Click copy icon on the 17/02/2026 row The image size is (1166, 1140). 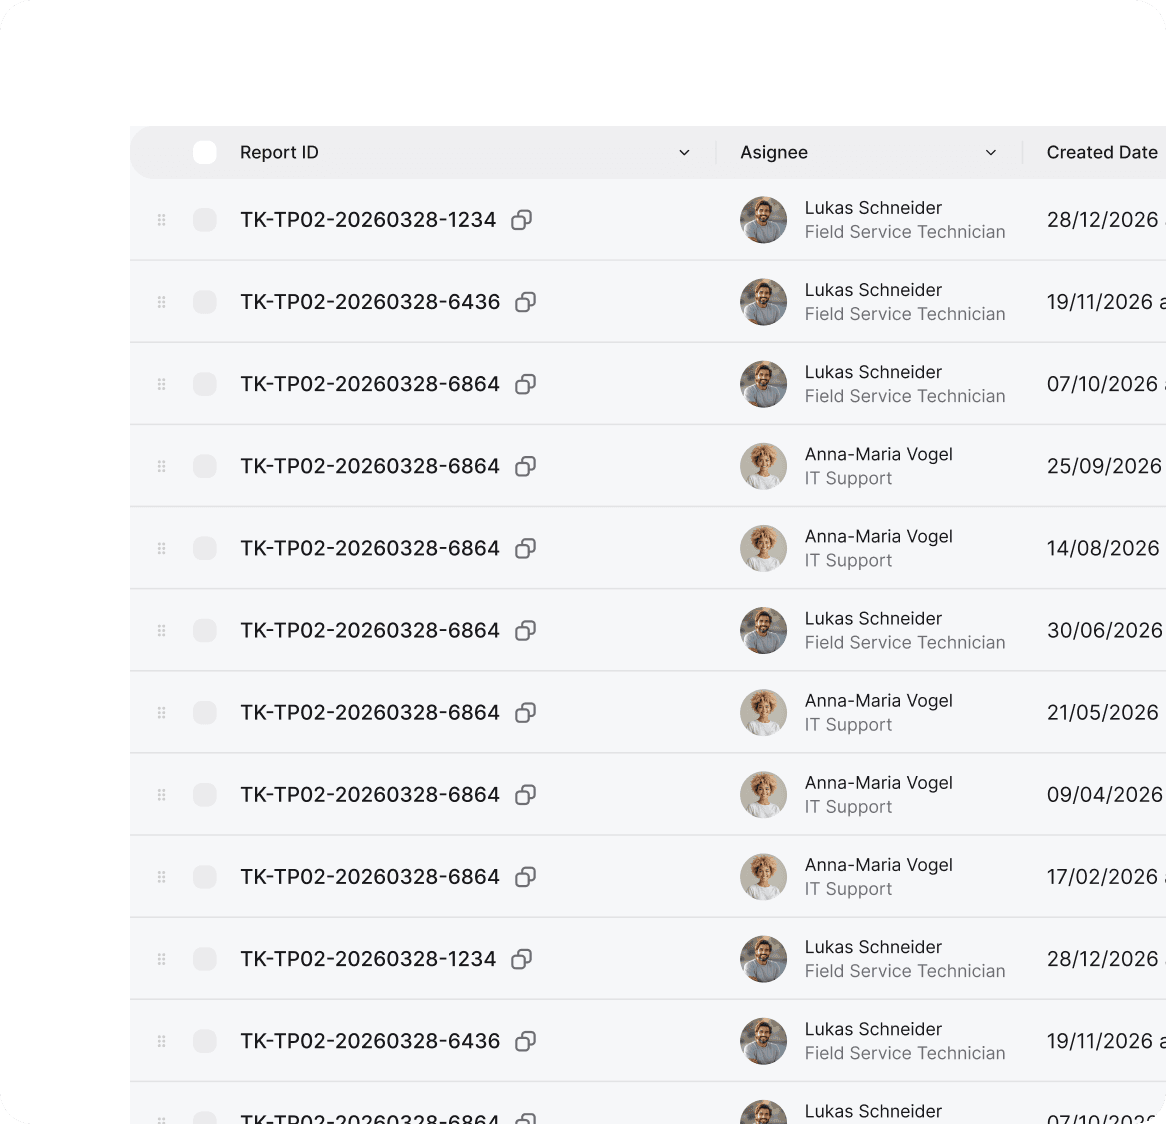coord(525,877)
